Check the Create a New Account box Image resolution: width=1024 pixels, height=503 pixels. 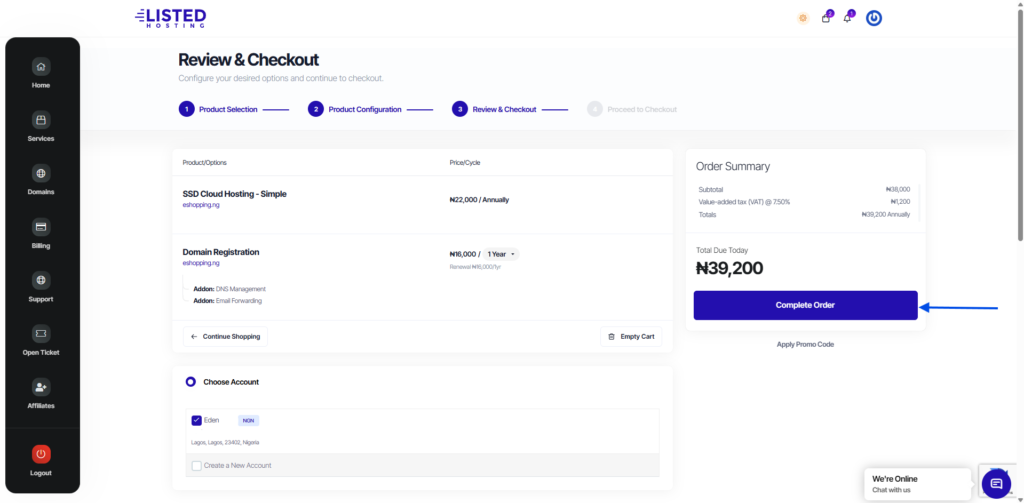(196, 465)
